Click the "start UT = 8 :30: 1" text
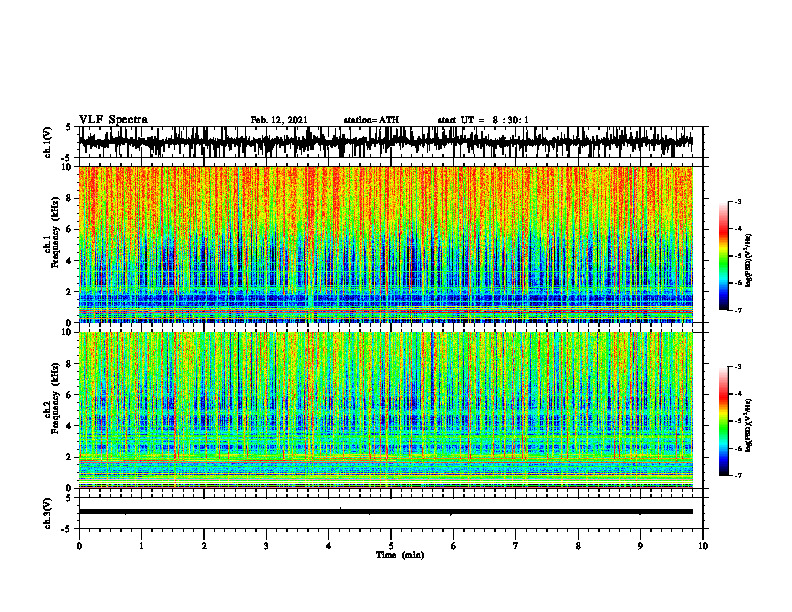This screenshot has width=792, height=612. [x=483, y=120]
